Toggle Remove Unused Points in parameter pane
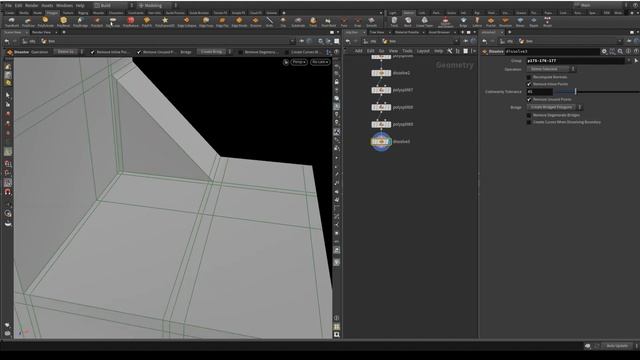 [529, 100]
